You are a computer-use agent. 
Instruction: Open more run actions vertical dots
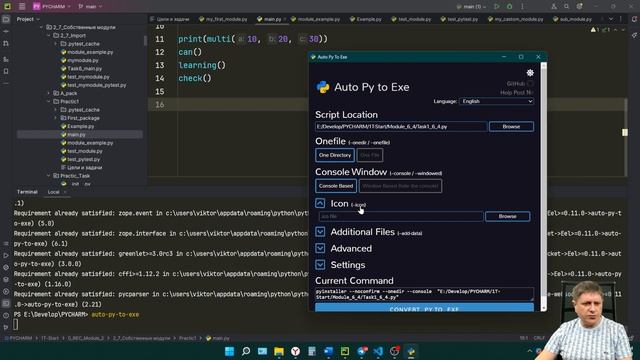click(x=522, y=7)
